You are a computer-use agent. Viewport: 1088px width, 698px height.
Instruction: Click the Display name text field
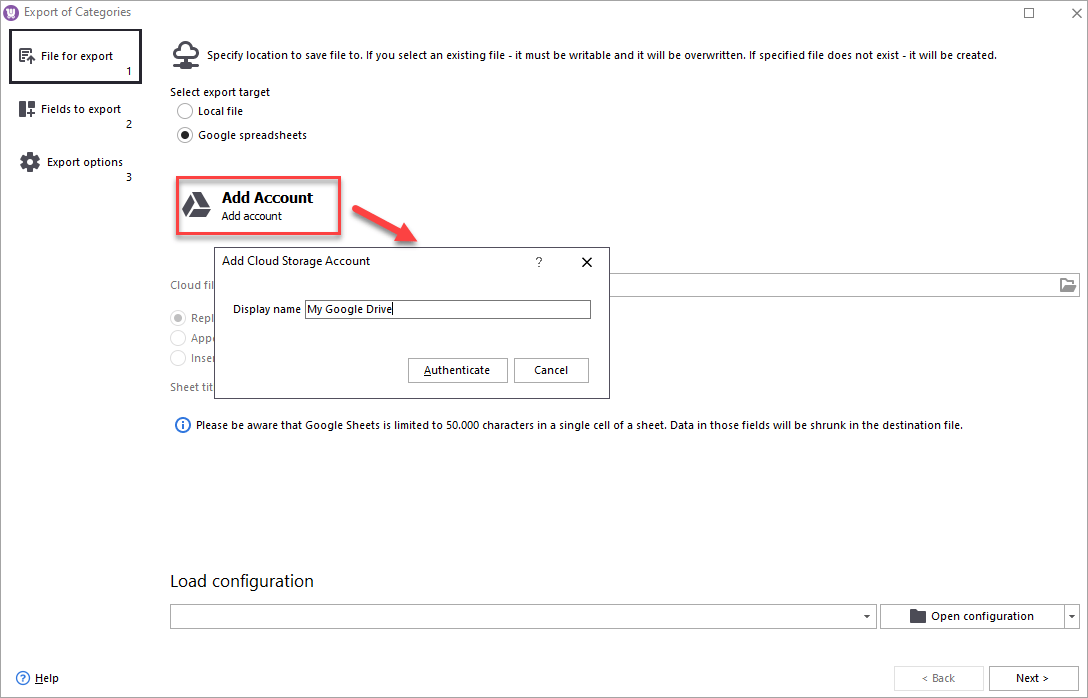pos(447,310)
